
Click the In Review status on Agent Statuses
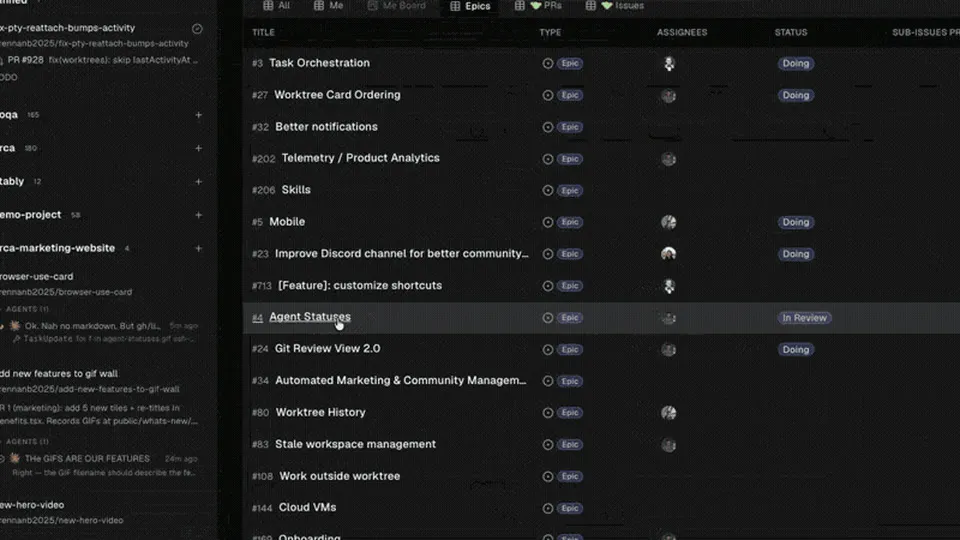pos(804,318)
